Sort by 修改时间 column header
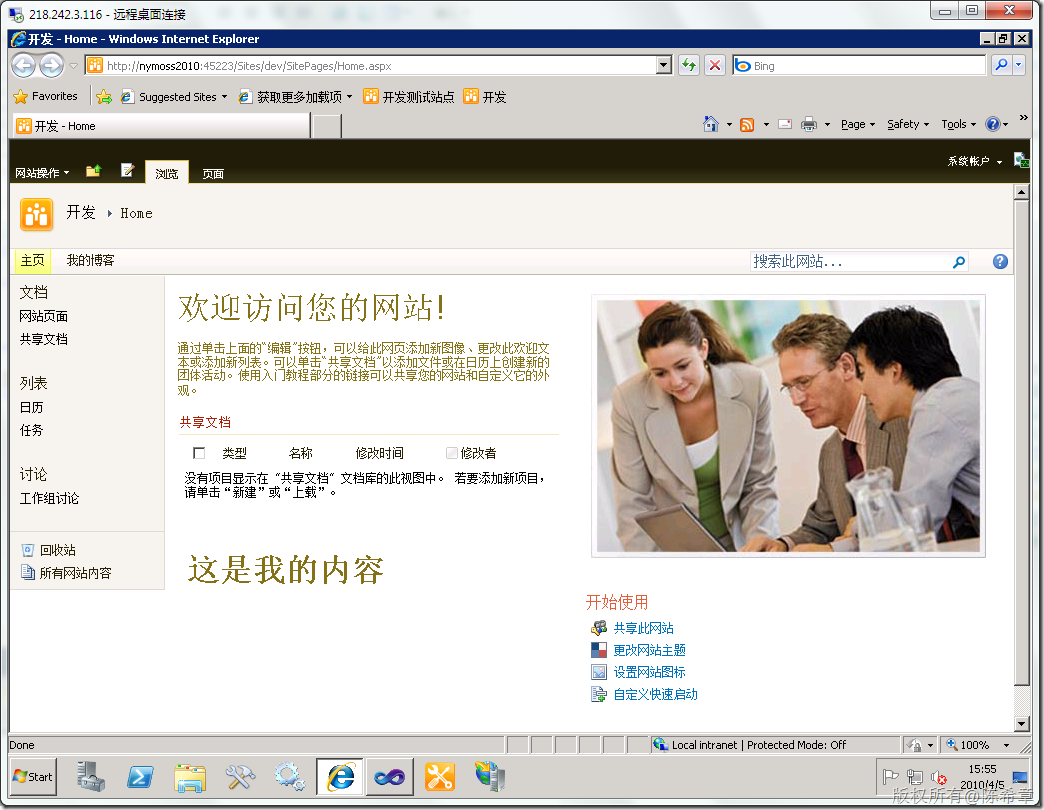 [x=380, y=453]
